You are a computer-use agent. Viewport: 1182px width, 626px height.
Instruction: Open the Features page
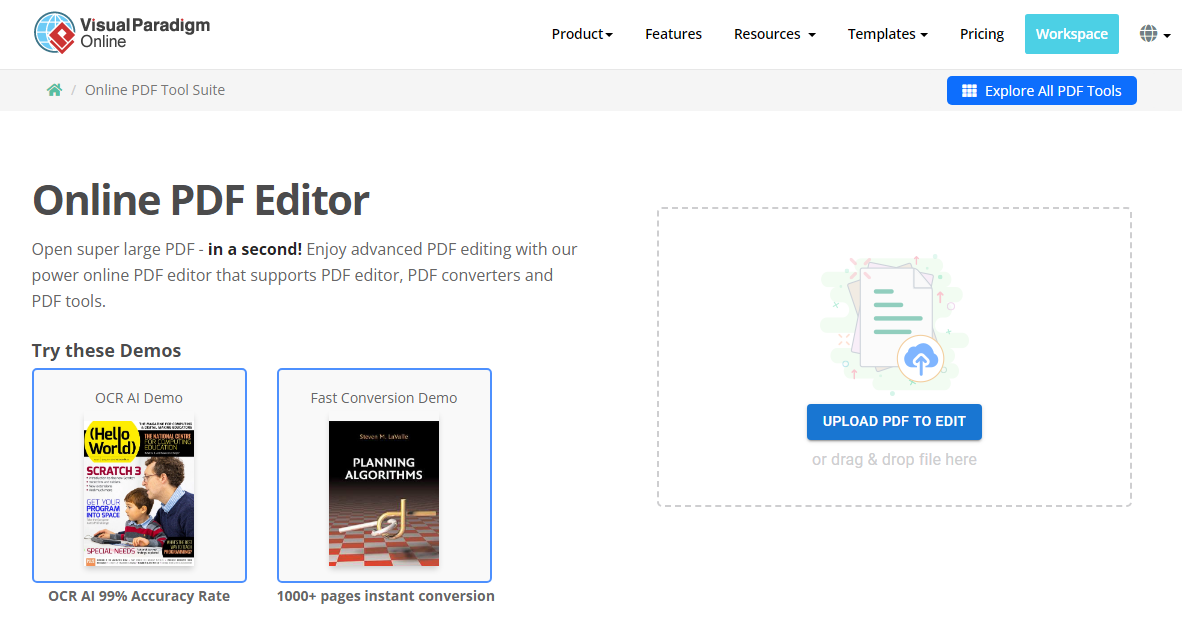coord(673,34)
